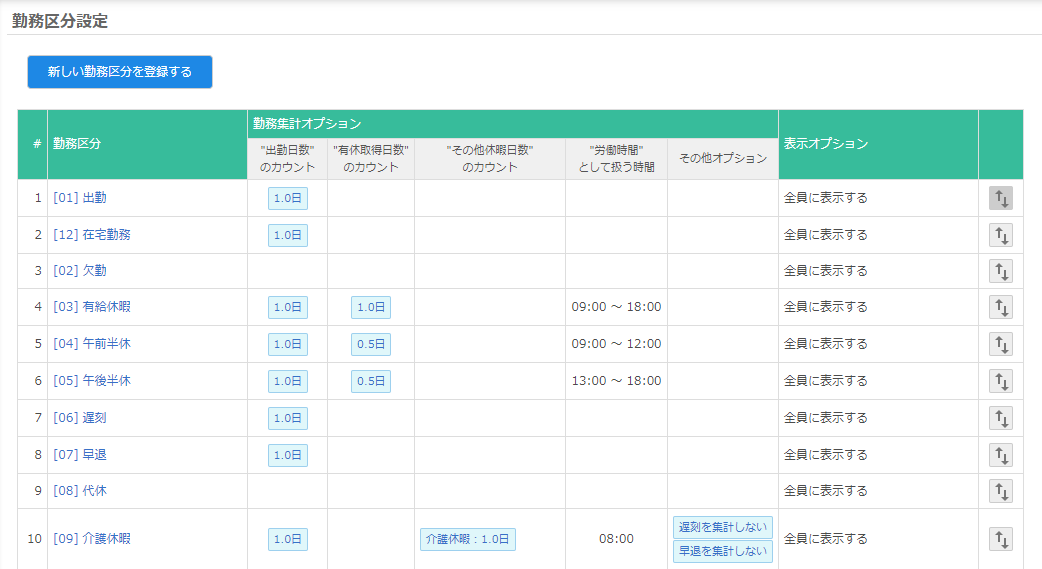Viewport: 1042px width, 569px height.
Task: Open the [07] 早退 link
Action: 80,455
